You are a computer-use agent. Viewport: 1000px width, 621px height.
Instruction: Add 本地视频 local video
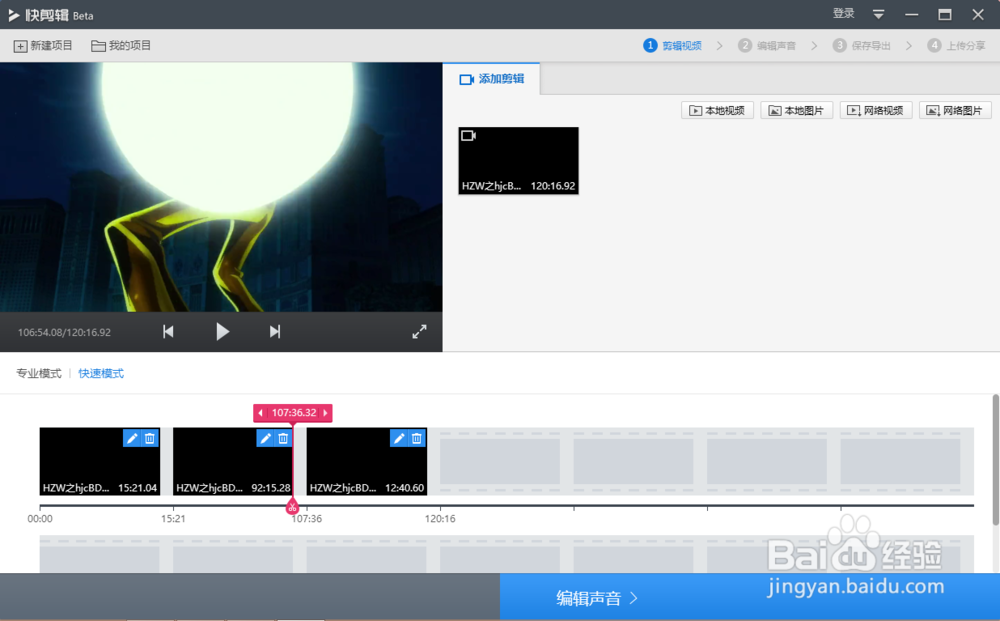click(717, 110)
